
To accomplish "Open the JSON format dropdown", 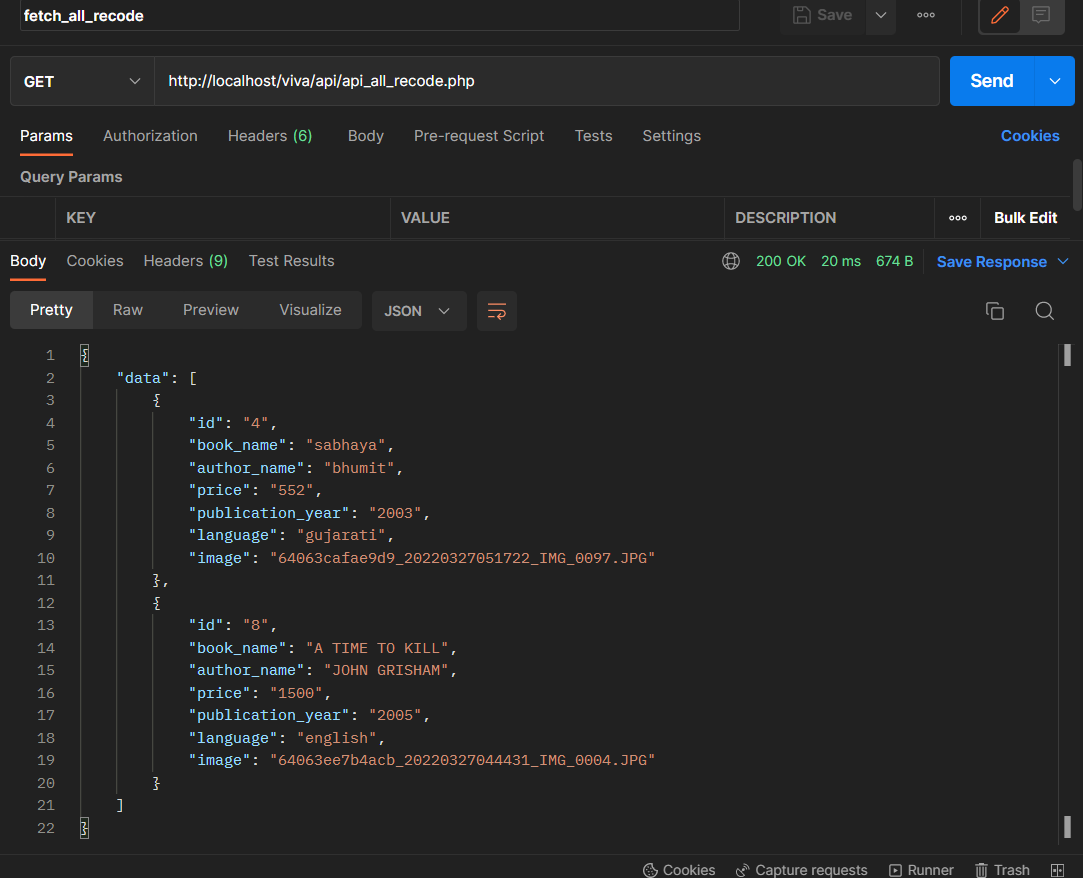I will [419, 311].
